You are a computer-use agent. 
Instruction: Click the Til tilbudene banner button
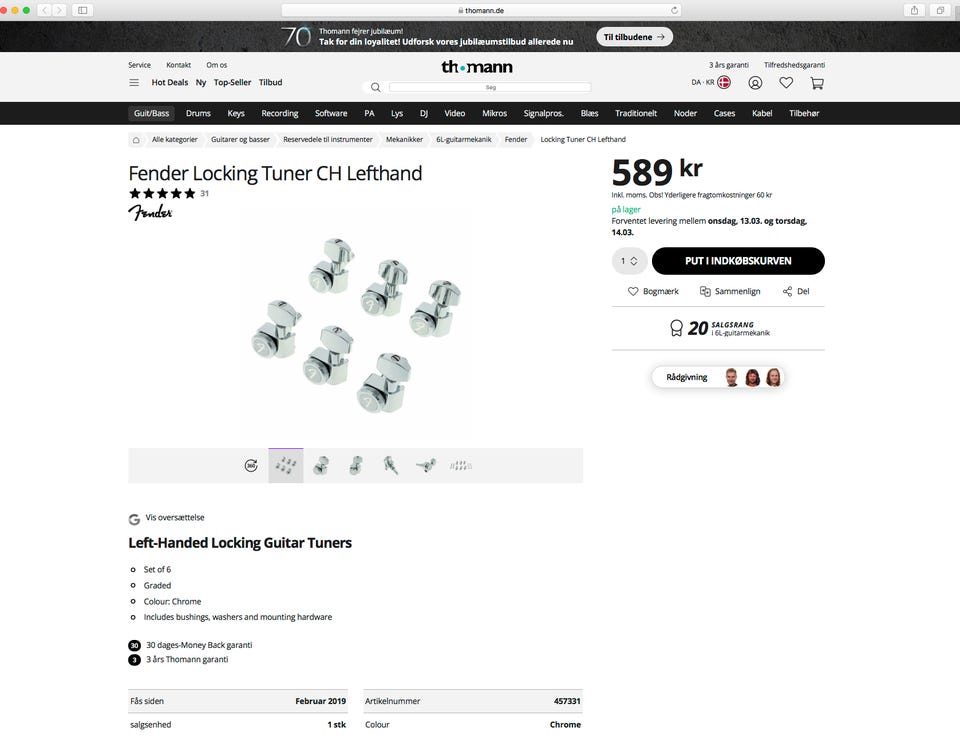click(635, 37)
